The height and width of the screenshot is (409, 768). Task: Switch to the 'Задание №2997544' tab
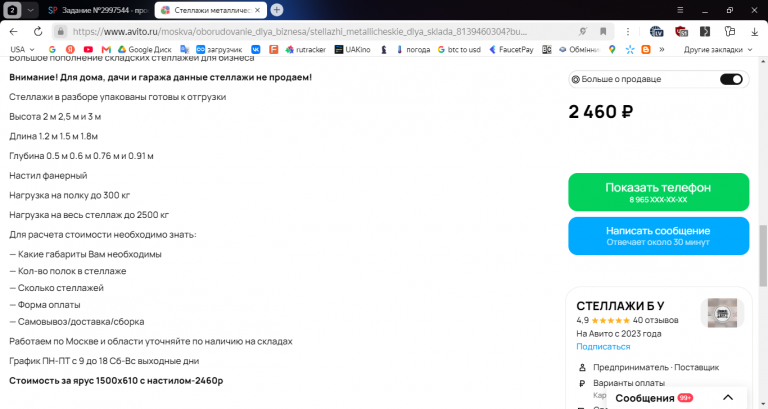point(98,10)
